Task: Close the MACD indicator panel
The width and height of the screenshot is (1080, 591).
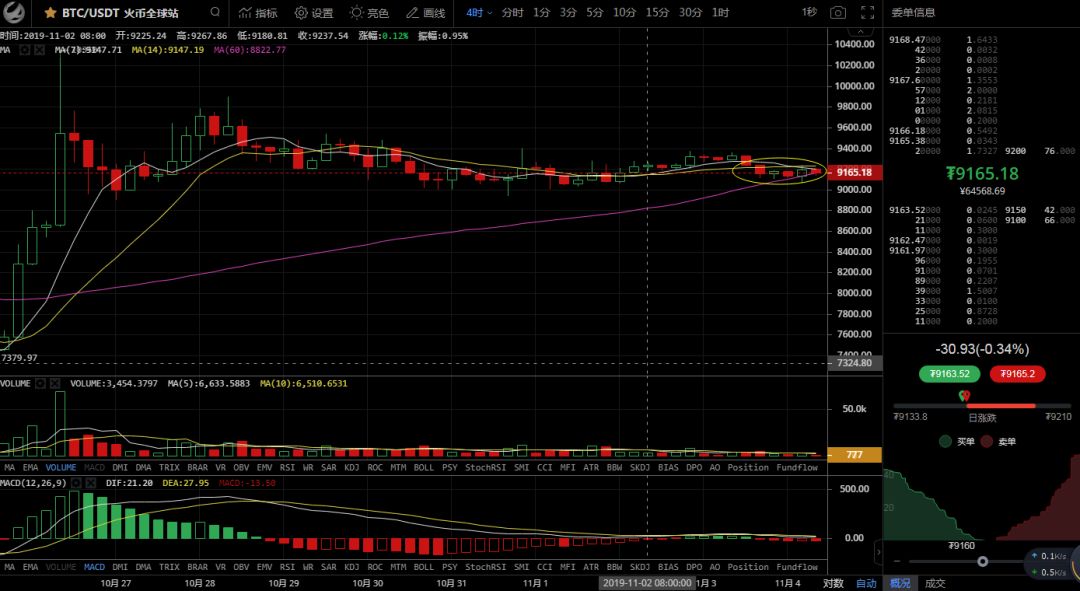Action: [x=91, y=484]
